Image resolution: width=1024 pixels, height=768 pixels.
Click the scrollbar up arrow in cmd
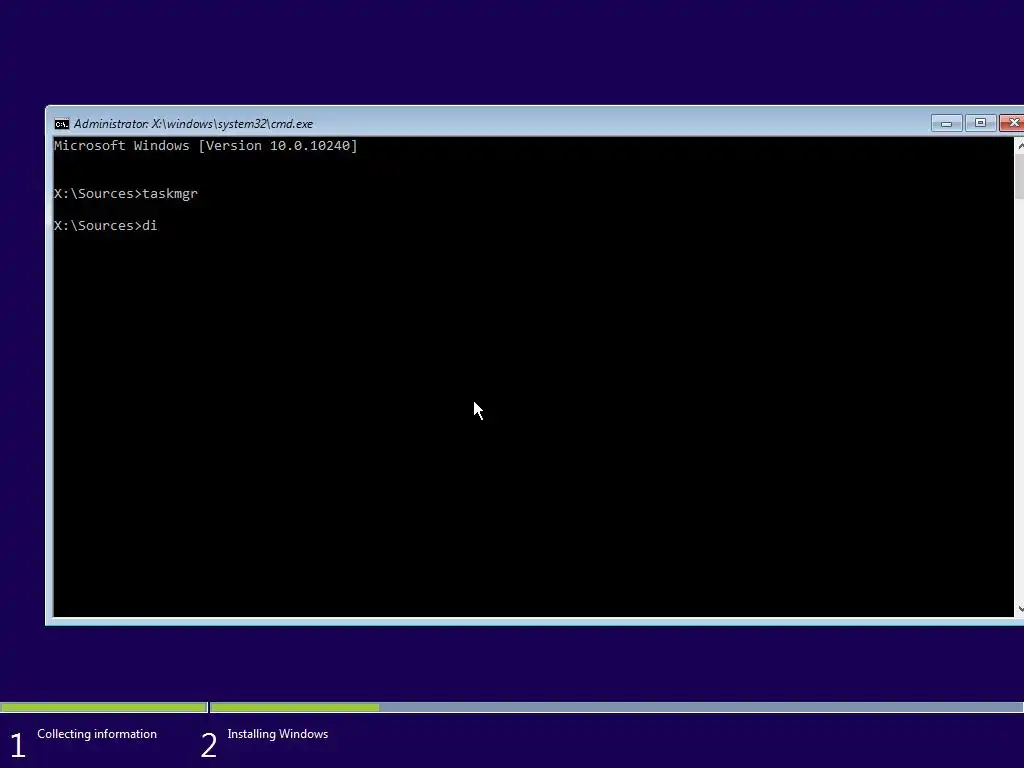click(x=1020, y=146)
